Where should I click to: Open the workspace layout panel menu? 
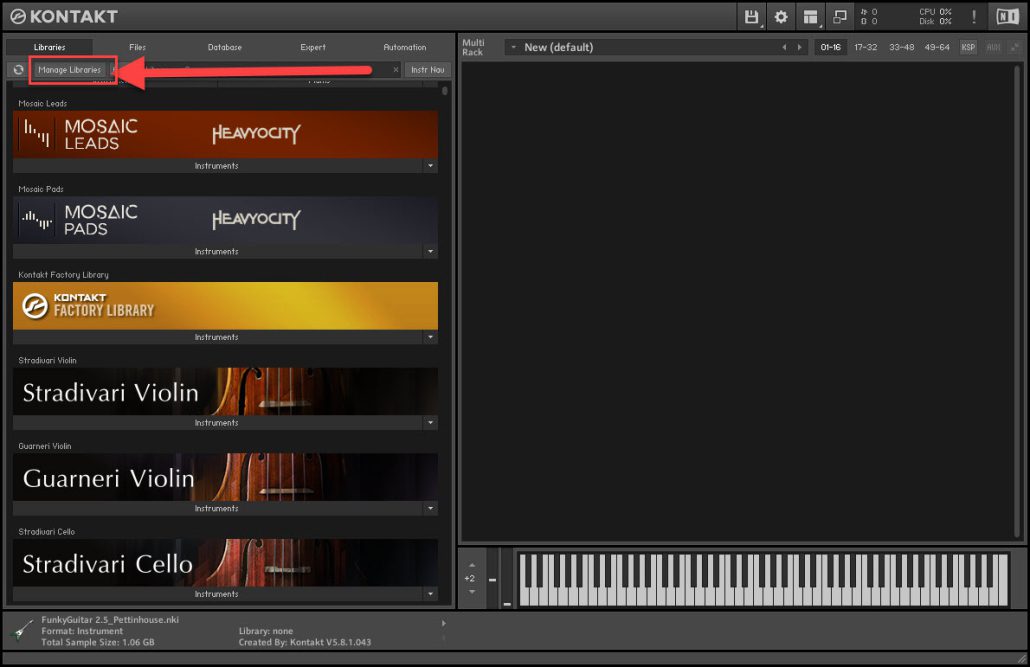coord(811,17)
